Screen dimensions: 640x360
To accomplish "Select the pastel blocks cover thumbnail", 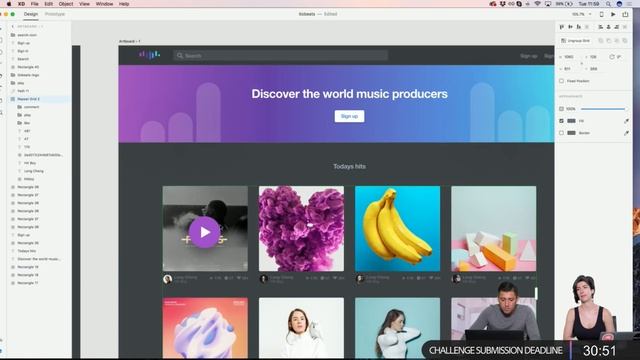I will click(x=493, y=229).
